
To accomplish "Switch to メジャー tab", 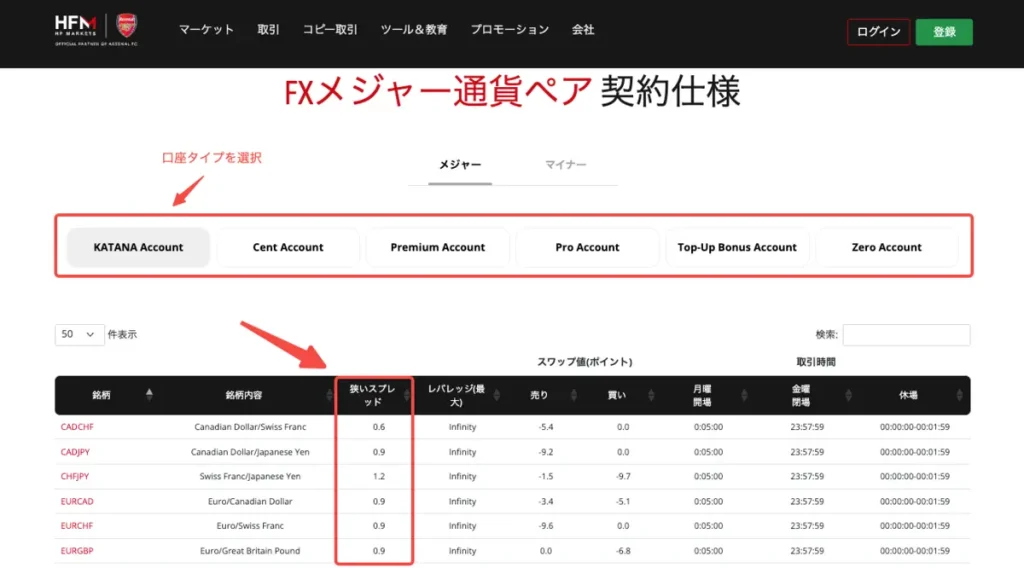I will [460, 165].
